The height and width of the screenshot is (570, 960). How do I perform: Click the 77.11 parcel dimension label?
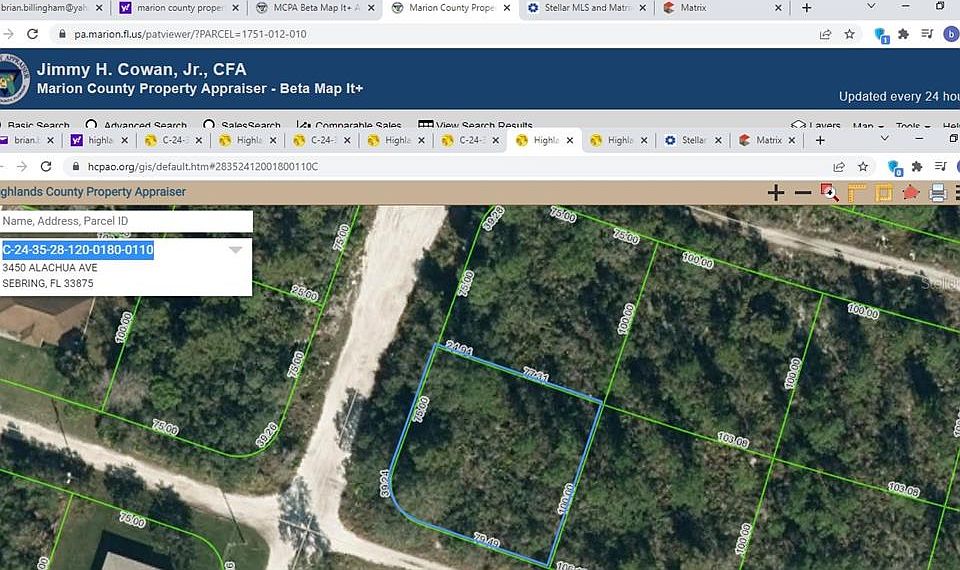[x=536, y=374]
